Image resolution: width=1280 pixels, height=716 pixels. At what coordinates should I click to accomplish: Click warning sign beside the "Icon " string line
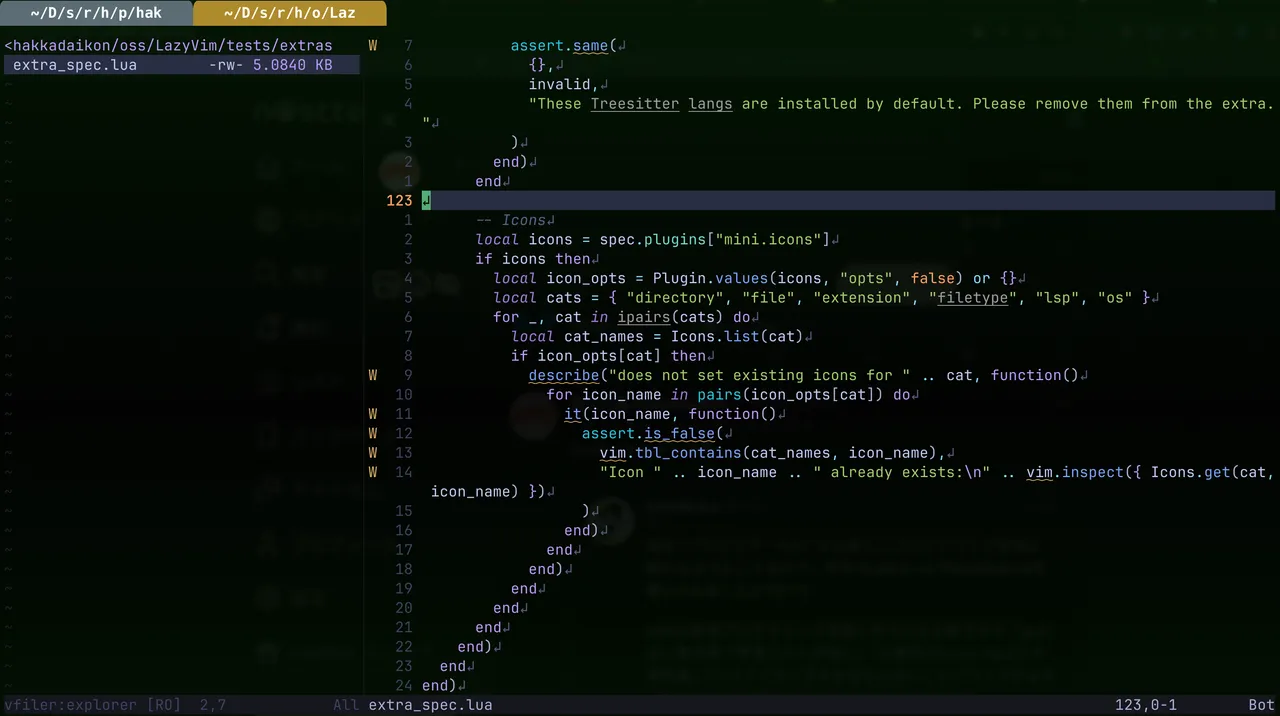tap(373, 472)
